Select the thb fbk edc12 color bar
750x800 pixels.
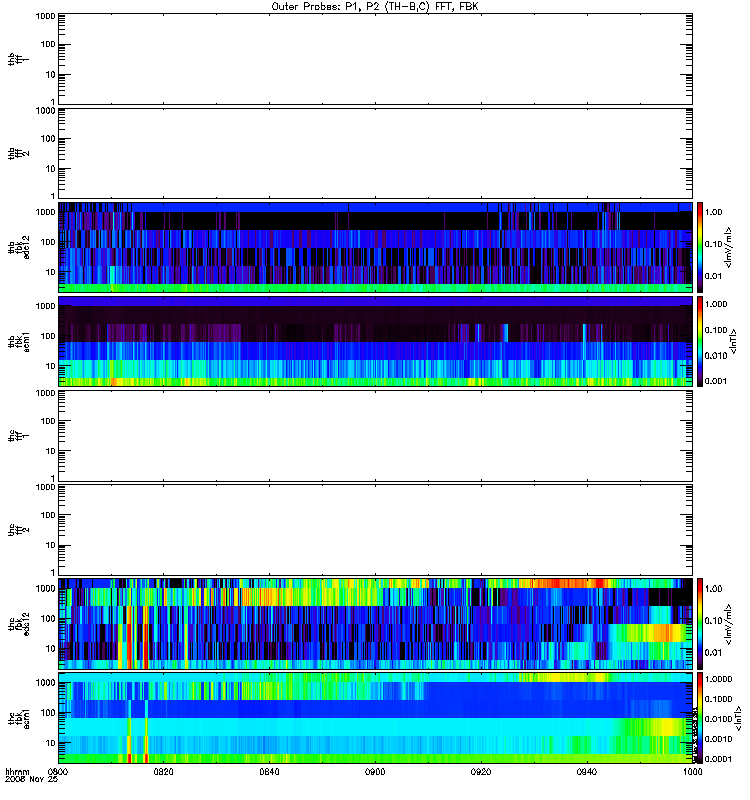(700, 247)
